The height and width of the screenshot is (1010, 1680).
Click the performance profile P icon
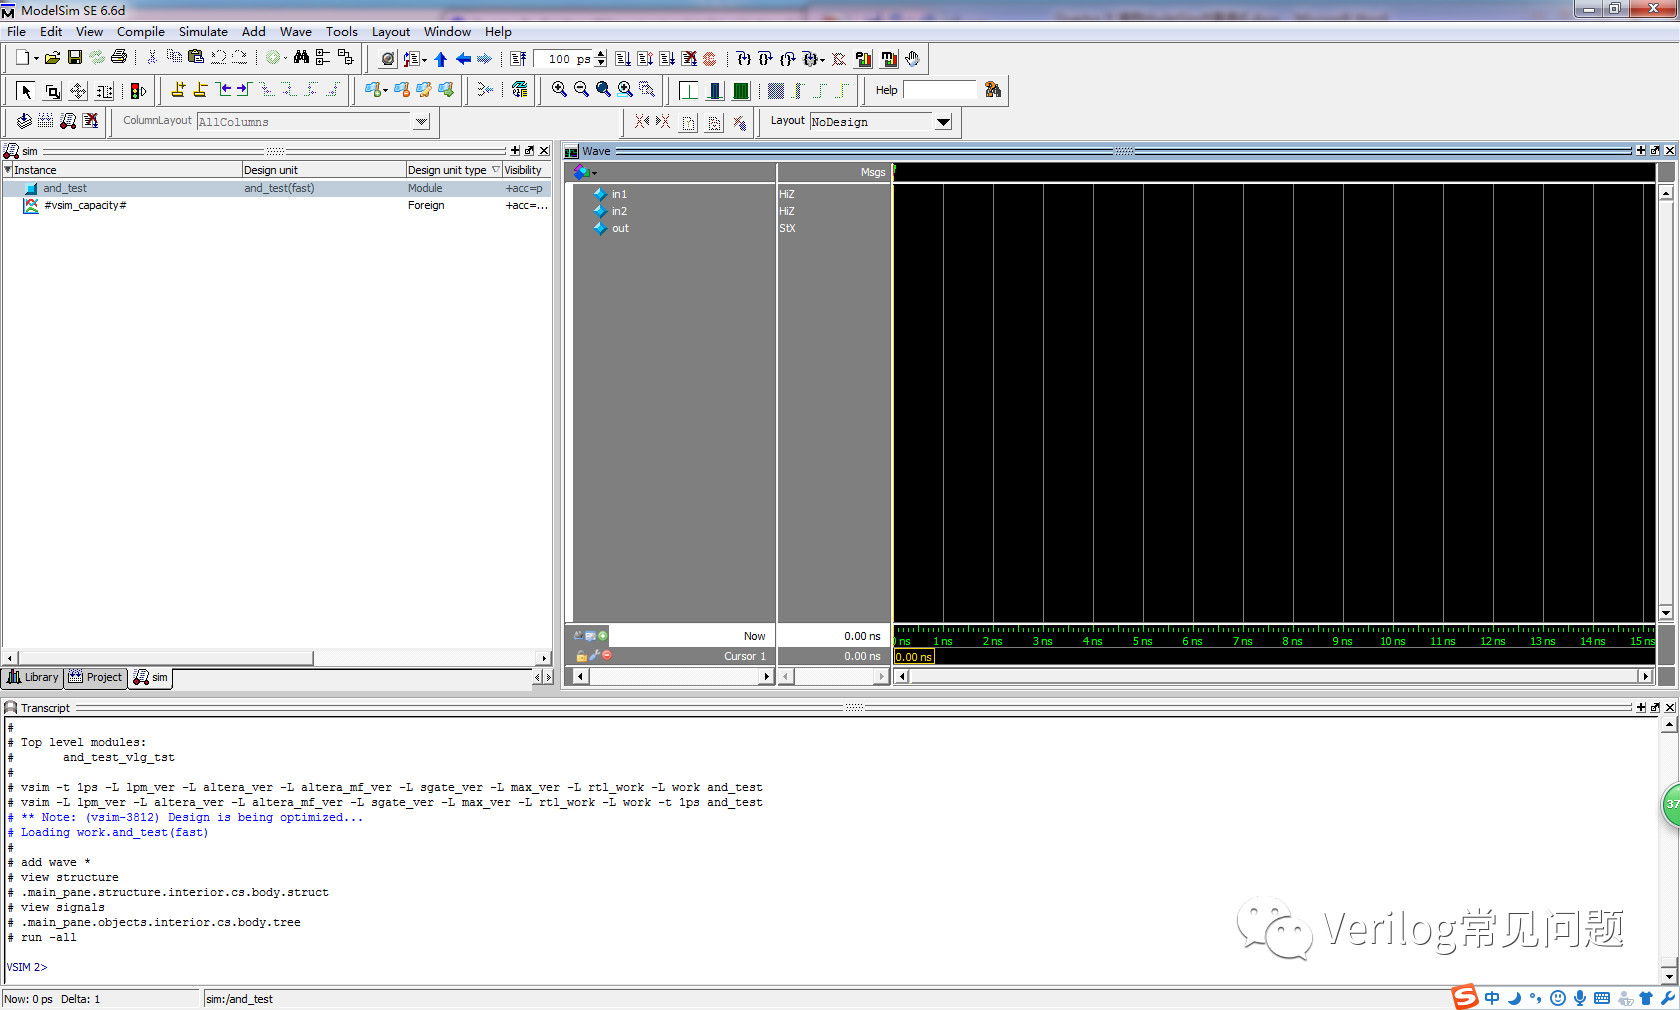[x=864, y=59]
